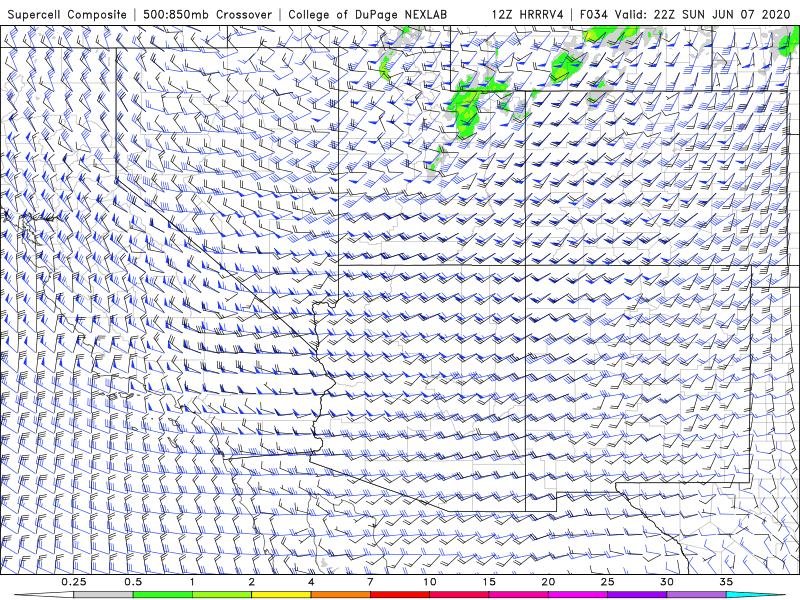This screenshot has height=600, width=800.
Task: Click the 'F034' forecast hour text
Action: 594,15
